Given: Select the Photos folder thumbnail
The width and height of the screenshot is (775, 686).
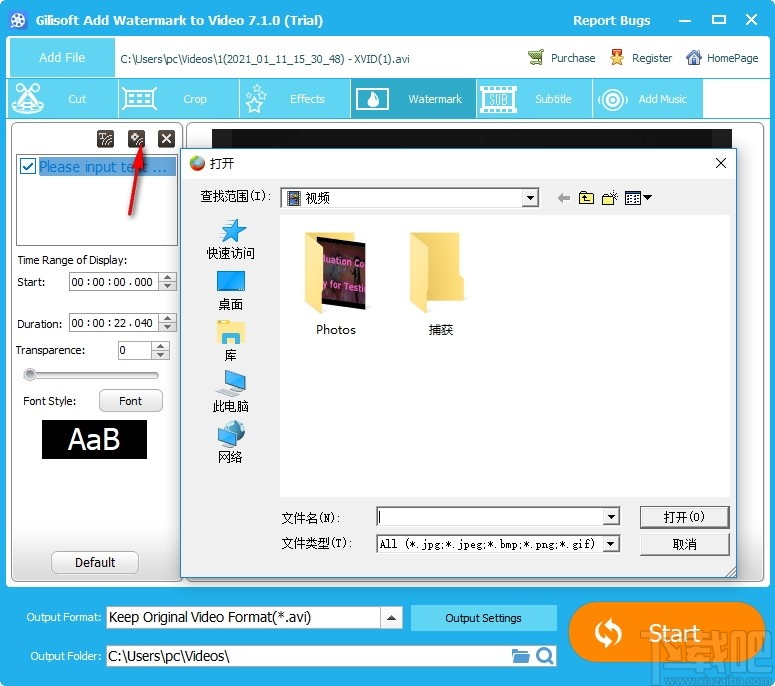Looking at the screenshot, I should click(336, 284).
